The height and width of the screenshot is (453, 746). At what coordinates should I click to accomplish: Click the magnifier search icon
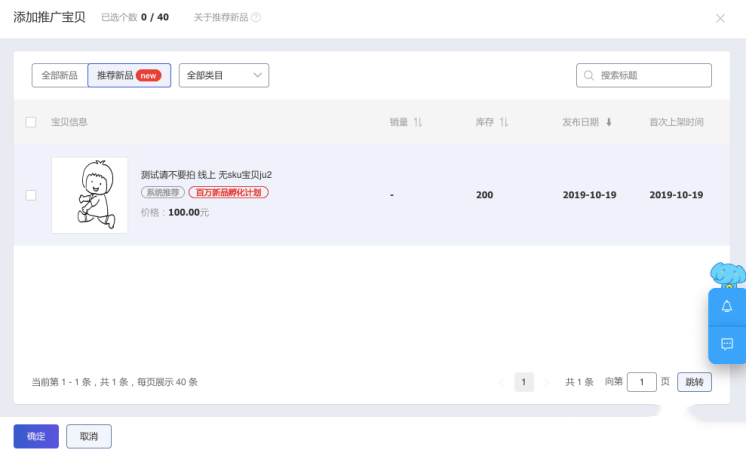[589, 76]
